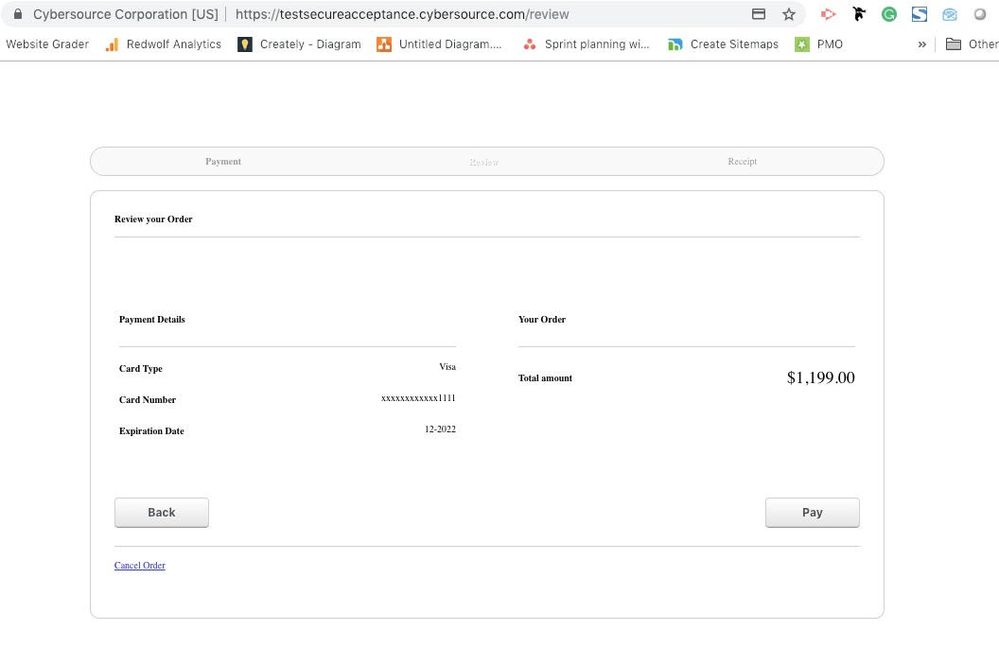Click the Back button
Screen dimensions: 999x648
click(x=161, y=512)
